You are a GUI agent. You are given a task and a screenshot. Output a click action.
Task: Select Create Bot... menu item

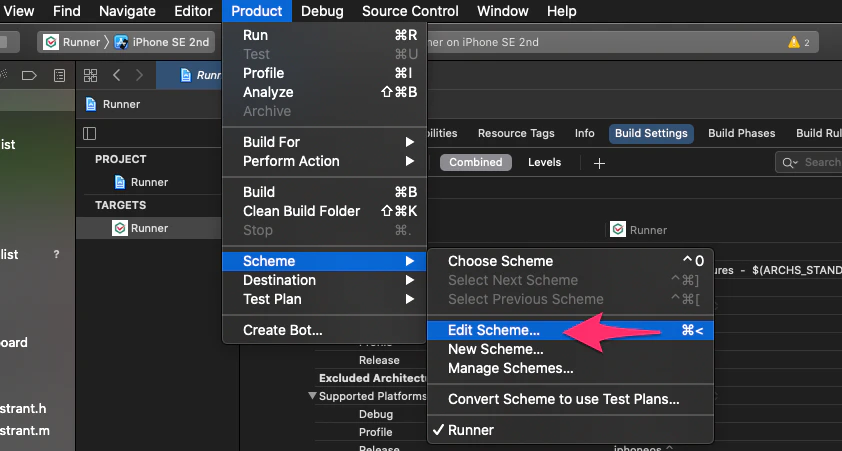(x=324, y=330)
